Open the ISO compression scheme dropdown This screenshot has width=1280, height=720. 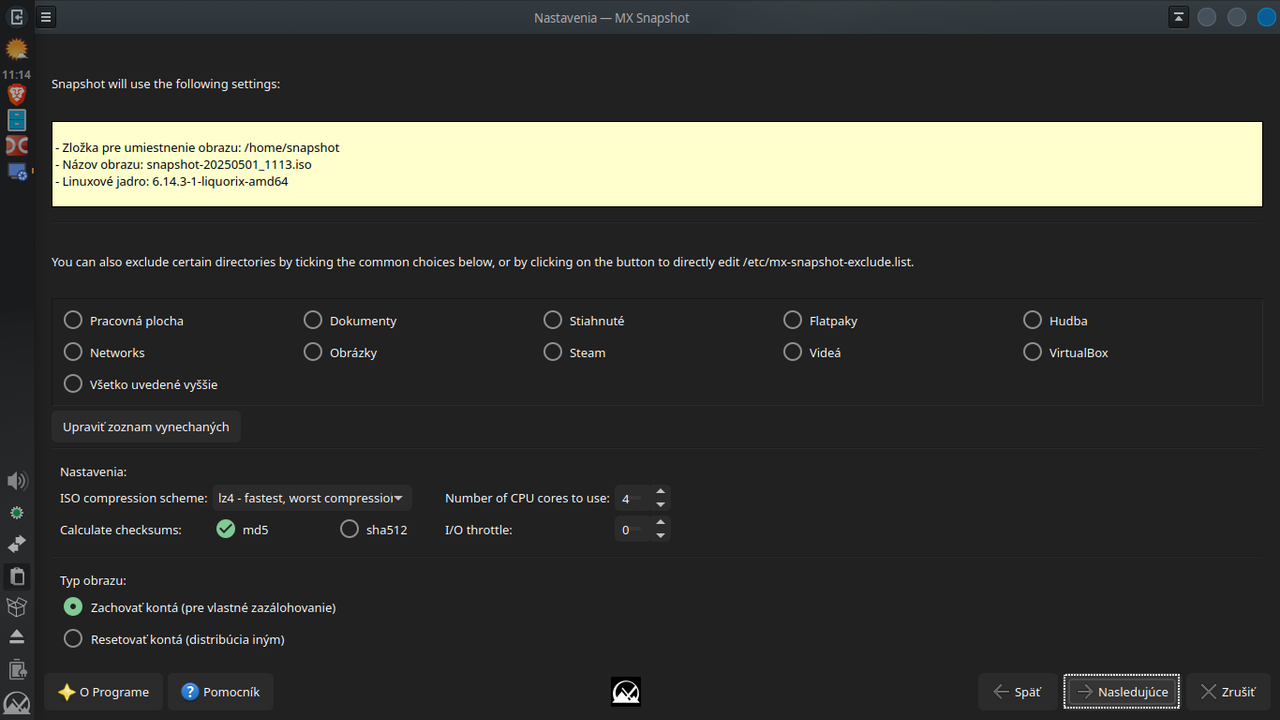[x=312, y=498]
